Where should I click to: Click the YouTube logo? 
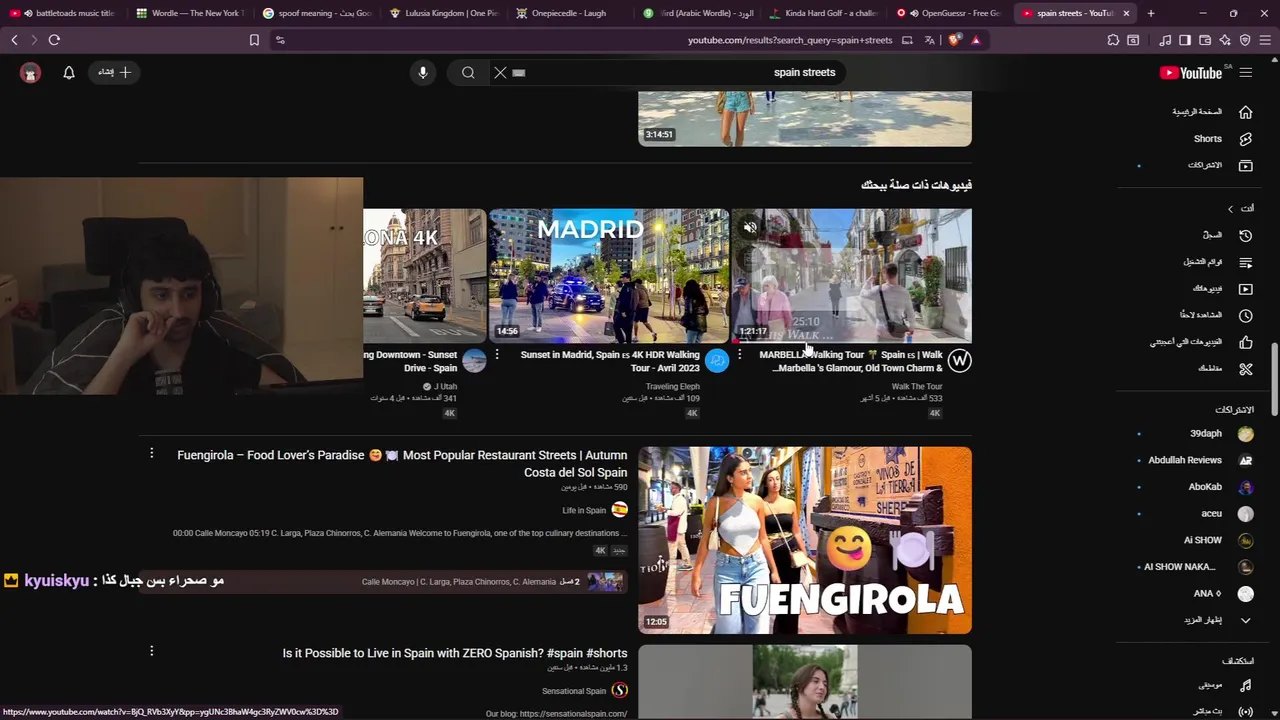tap(1190, 72)
